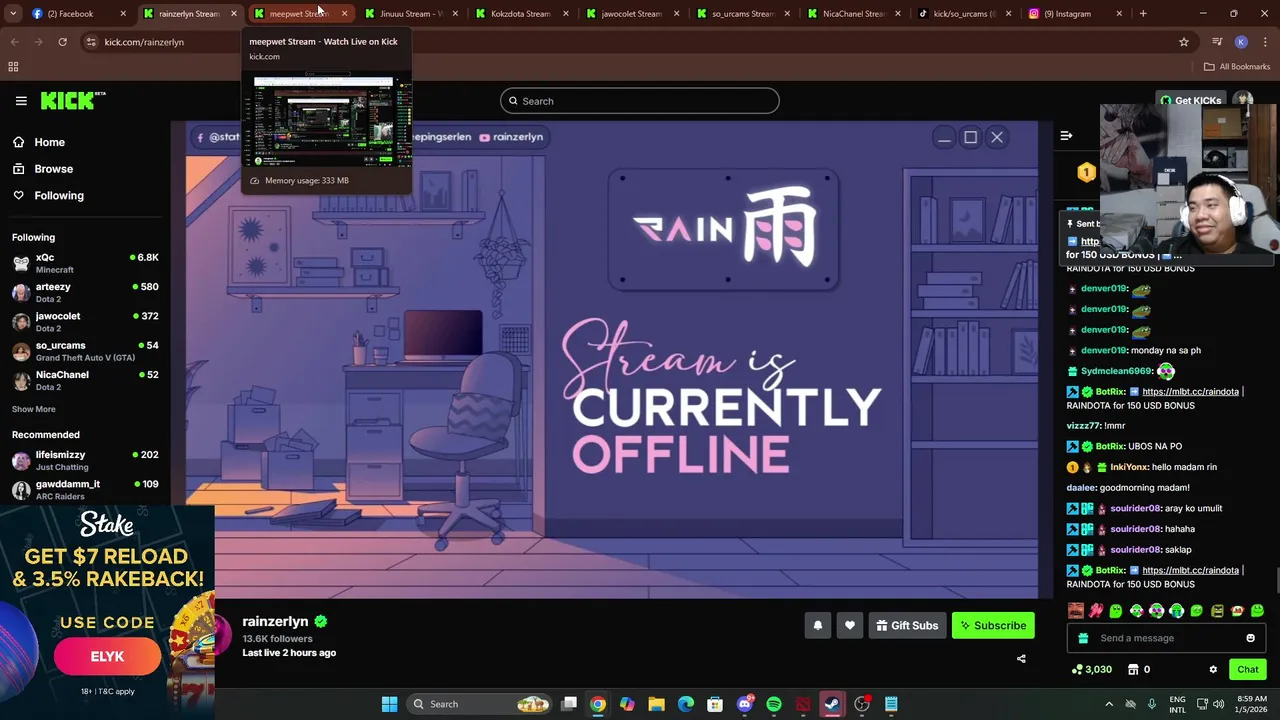This screenshot has height=720, width=1280.
Task: Open All Bookmarks folder
Action: (x=1237, y=67)
